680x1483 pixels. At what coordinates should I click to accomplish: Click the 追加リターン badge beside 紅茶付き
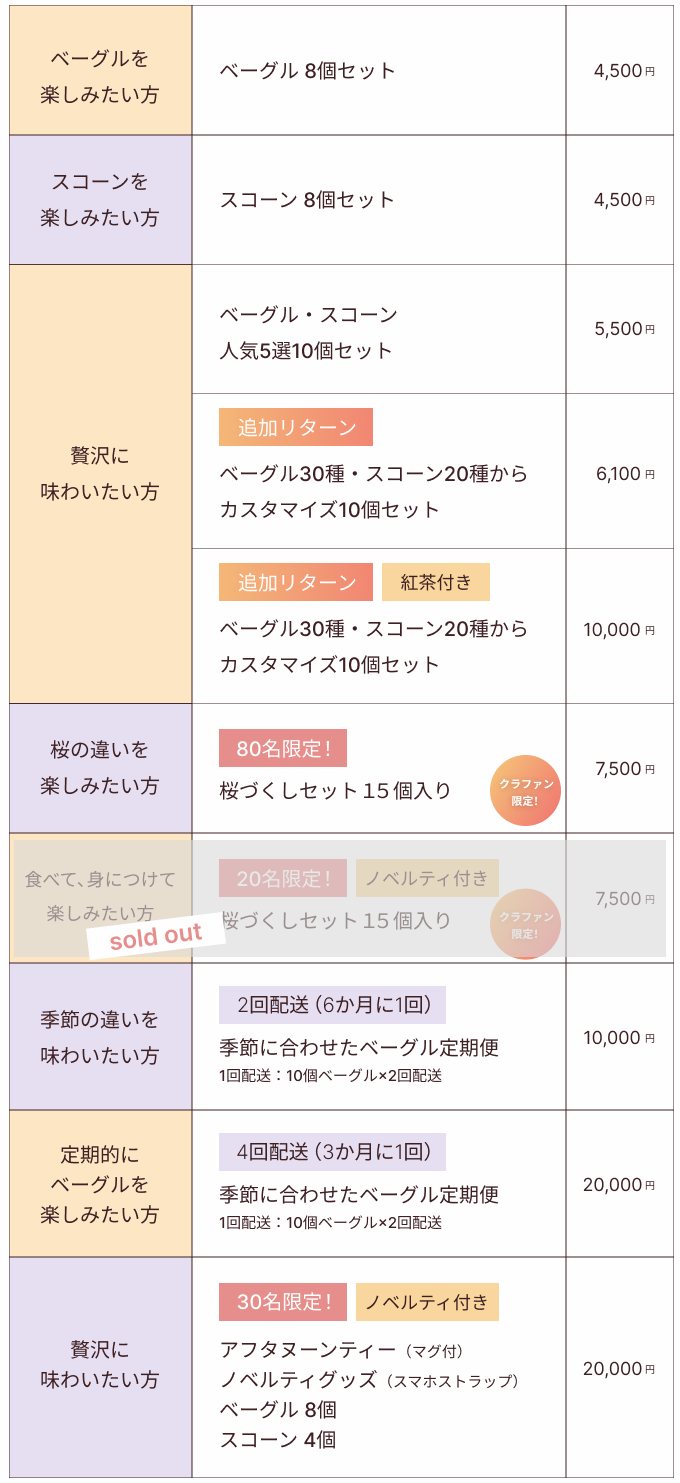pyautogui.click(x=296, y=582)
